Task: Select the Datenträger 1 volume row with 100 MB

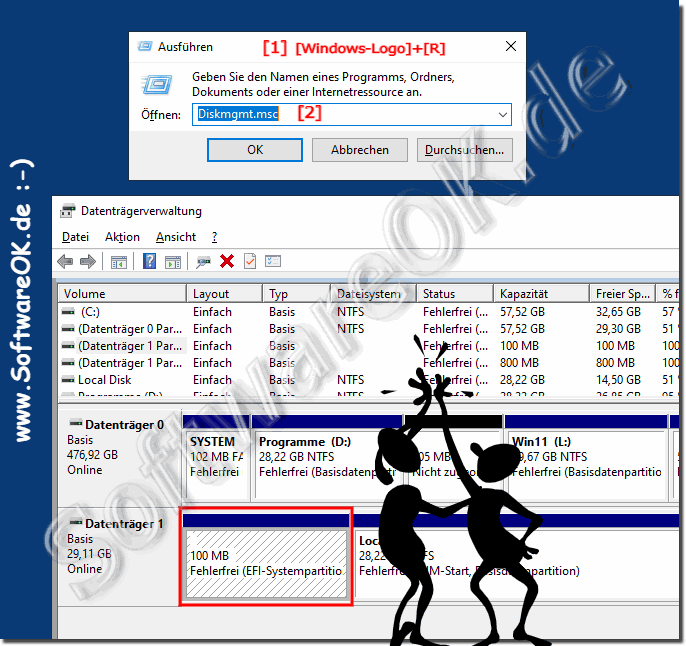Action: pyautogui.click(x=369, y=346)
